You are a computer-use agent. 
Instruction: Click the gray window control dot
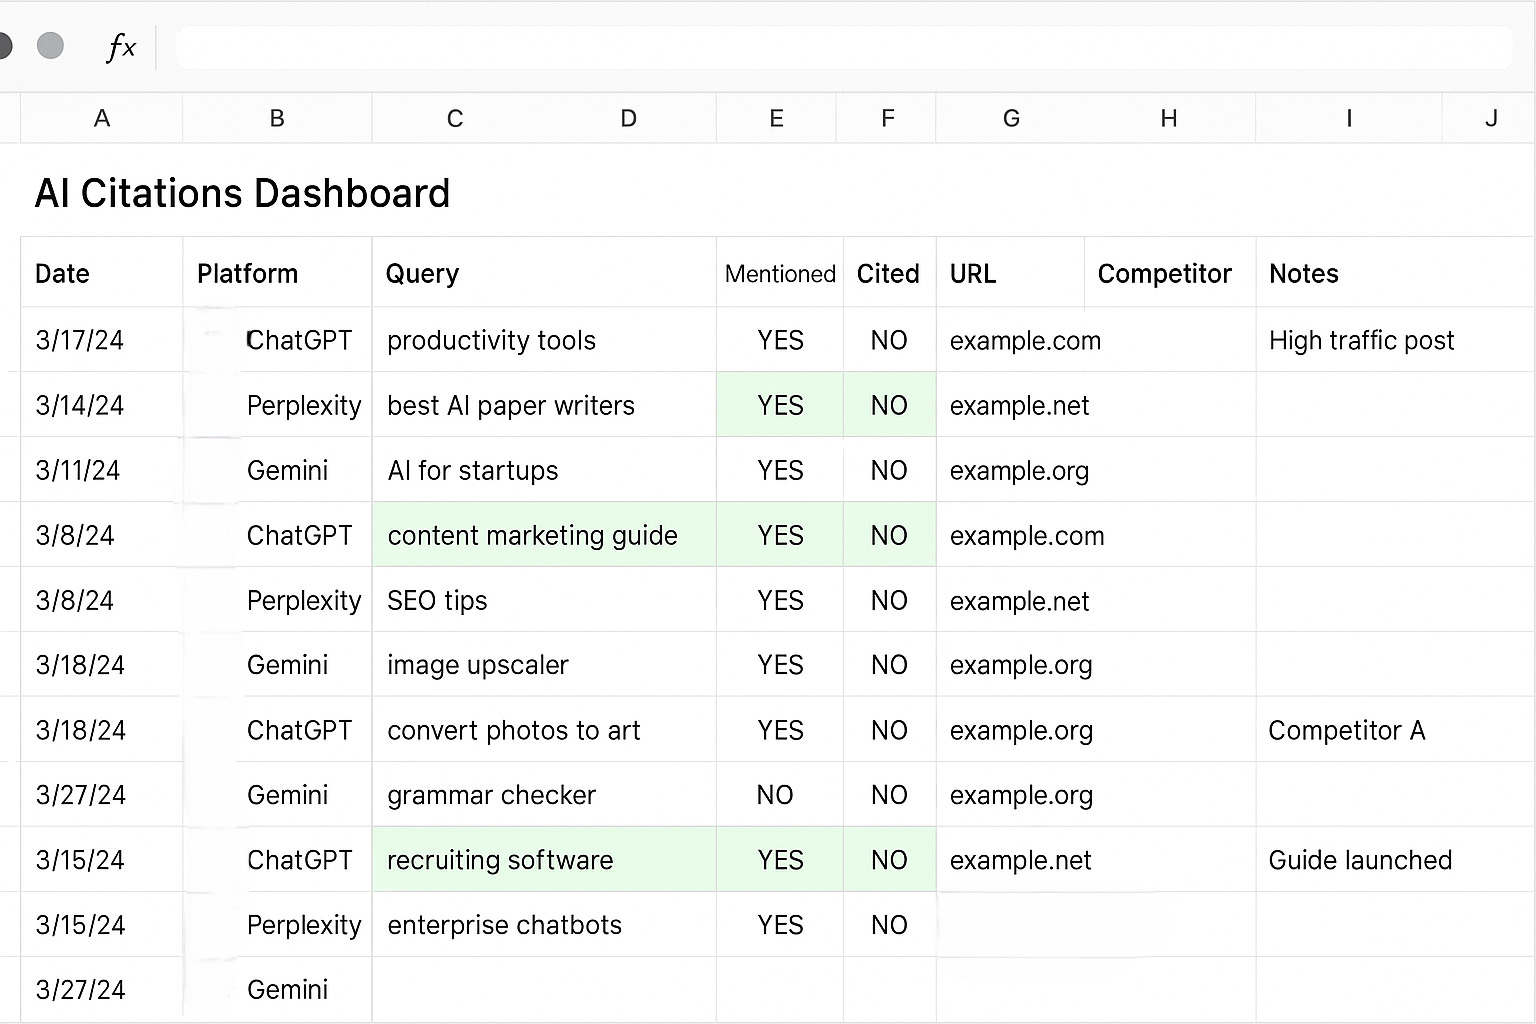(50, 46)
